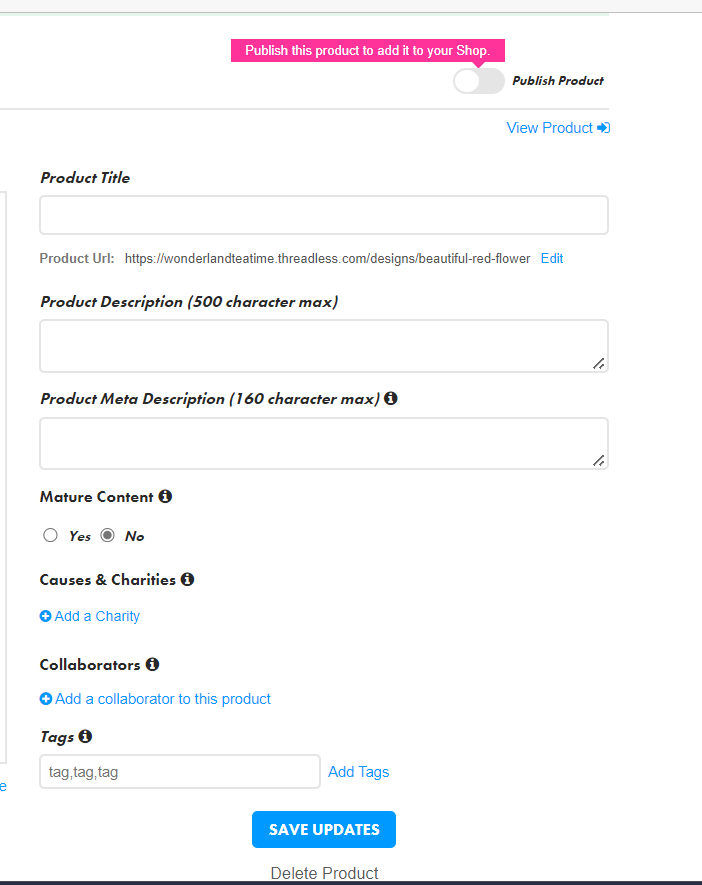Click the Delete Product link

324,873
